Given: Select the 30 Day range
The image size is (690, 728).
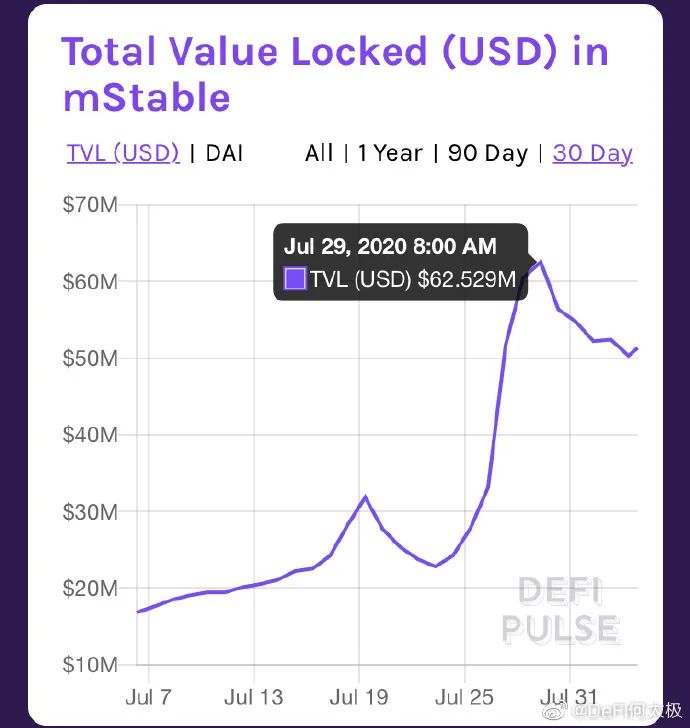Looking at the screenshot, I should 592,153.
